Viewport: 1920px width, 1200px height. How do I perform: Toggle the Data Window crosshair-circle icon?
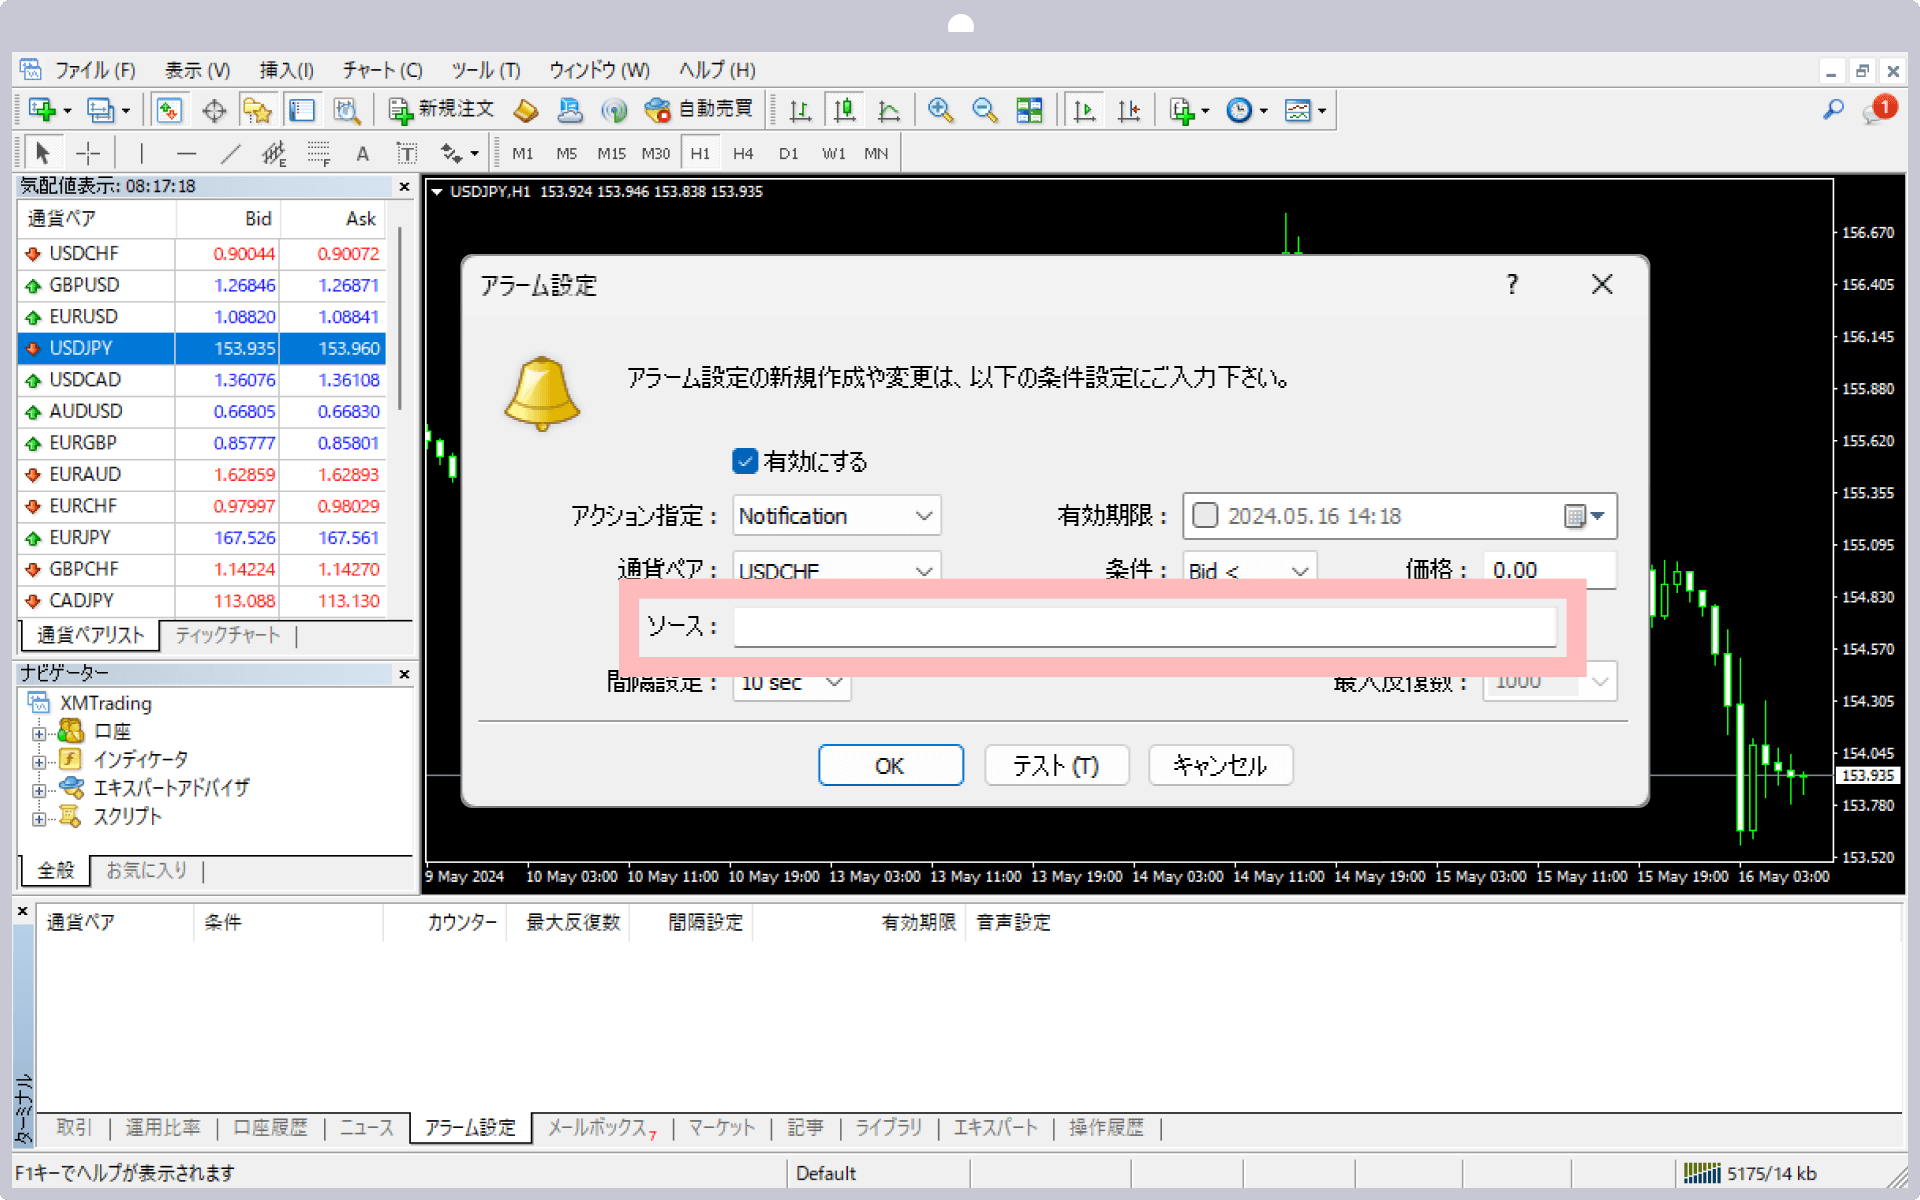click(x=214, y=110)
